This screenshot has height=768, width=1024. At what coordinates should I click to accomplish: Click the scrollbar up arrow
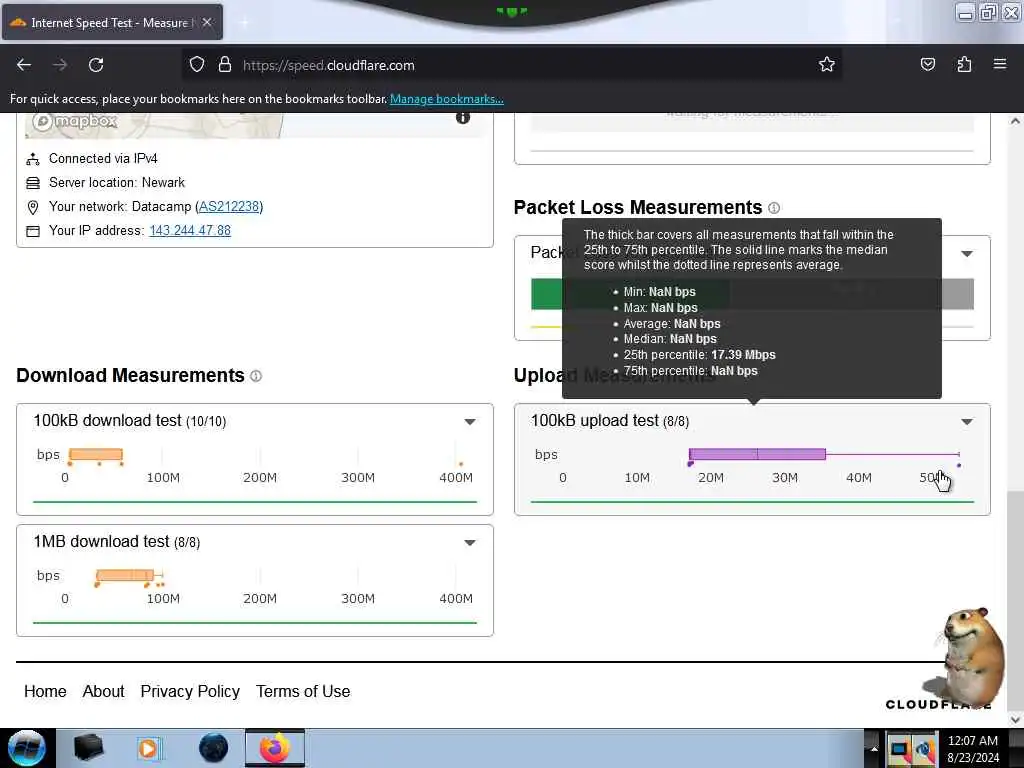click(x=1015, y=121)
